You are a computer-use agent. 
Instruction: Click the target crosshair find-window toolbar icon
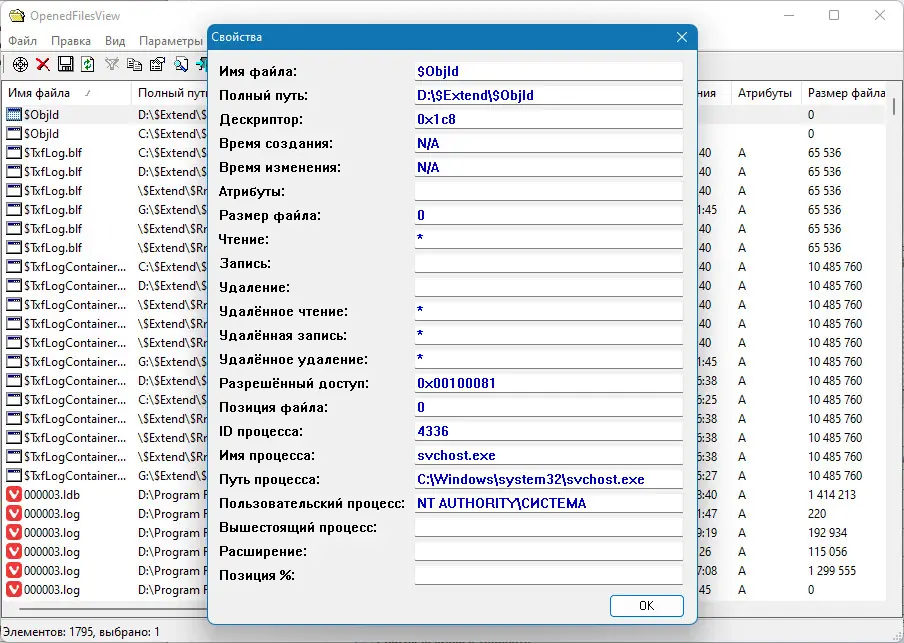pos(20,64)
